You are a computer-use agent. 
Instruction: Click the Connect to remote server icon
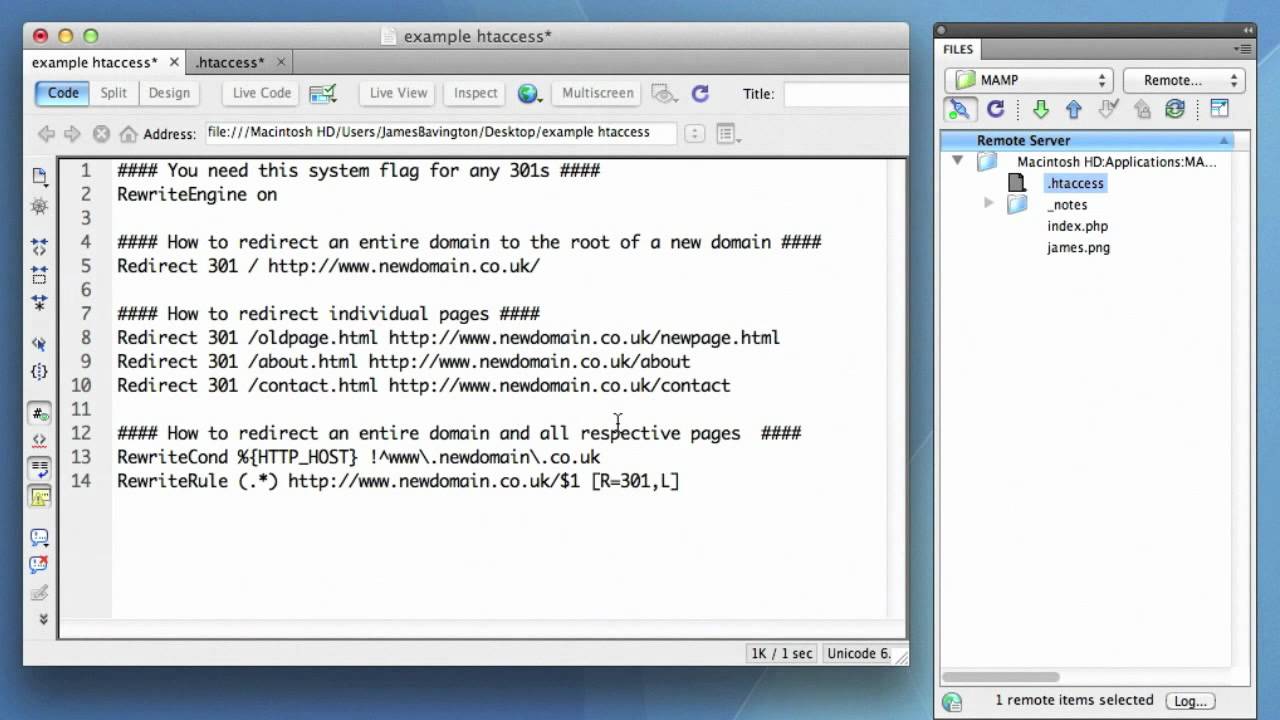pos(958,109)
